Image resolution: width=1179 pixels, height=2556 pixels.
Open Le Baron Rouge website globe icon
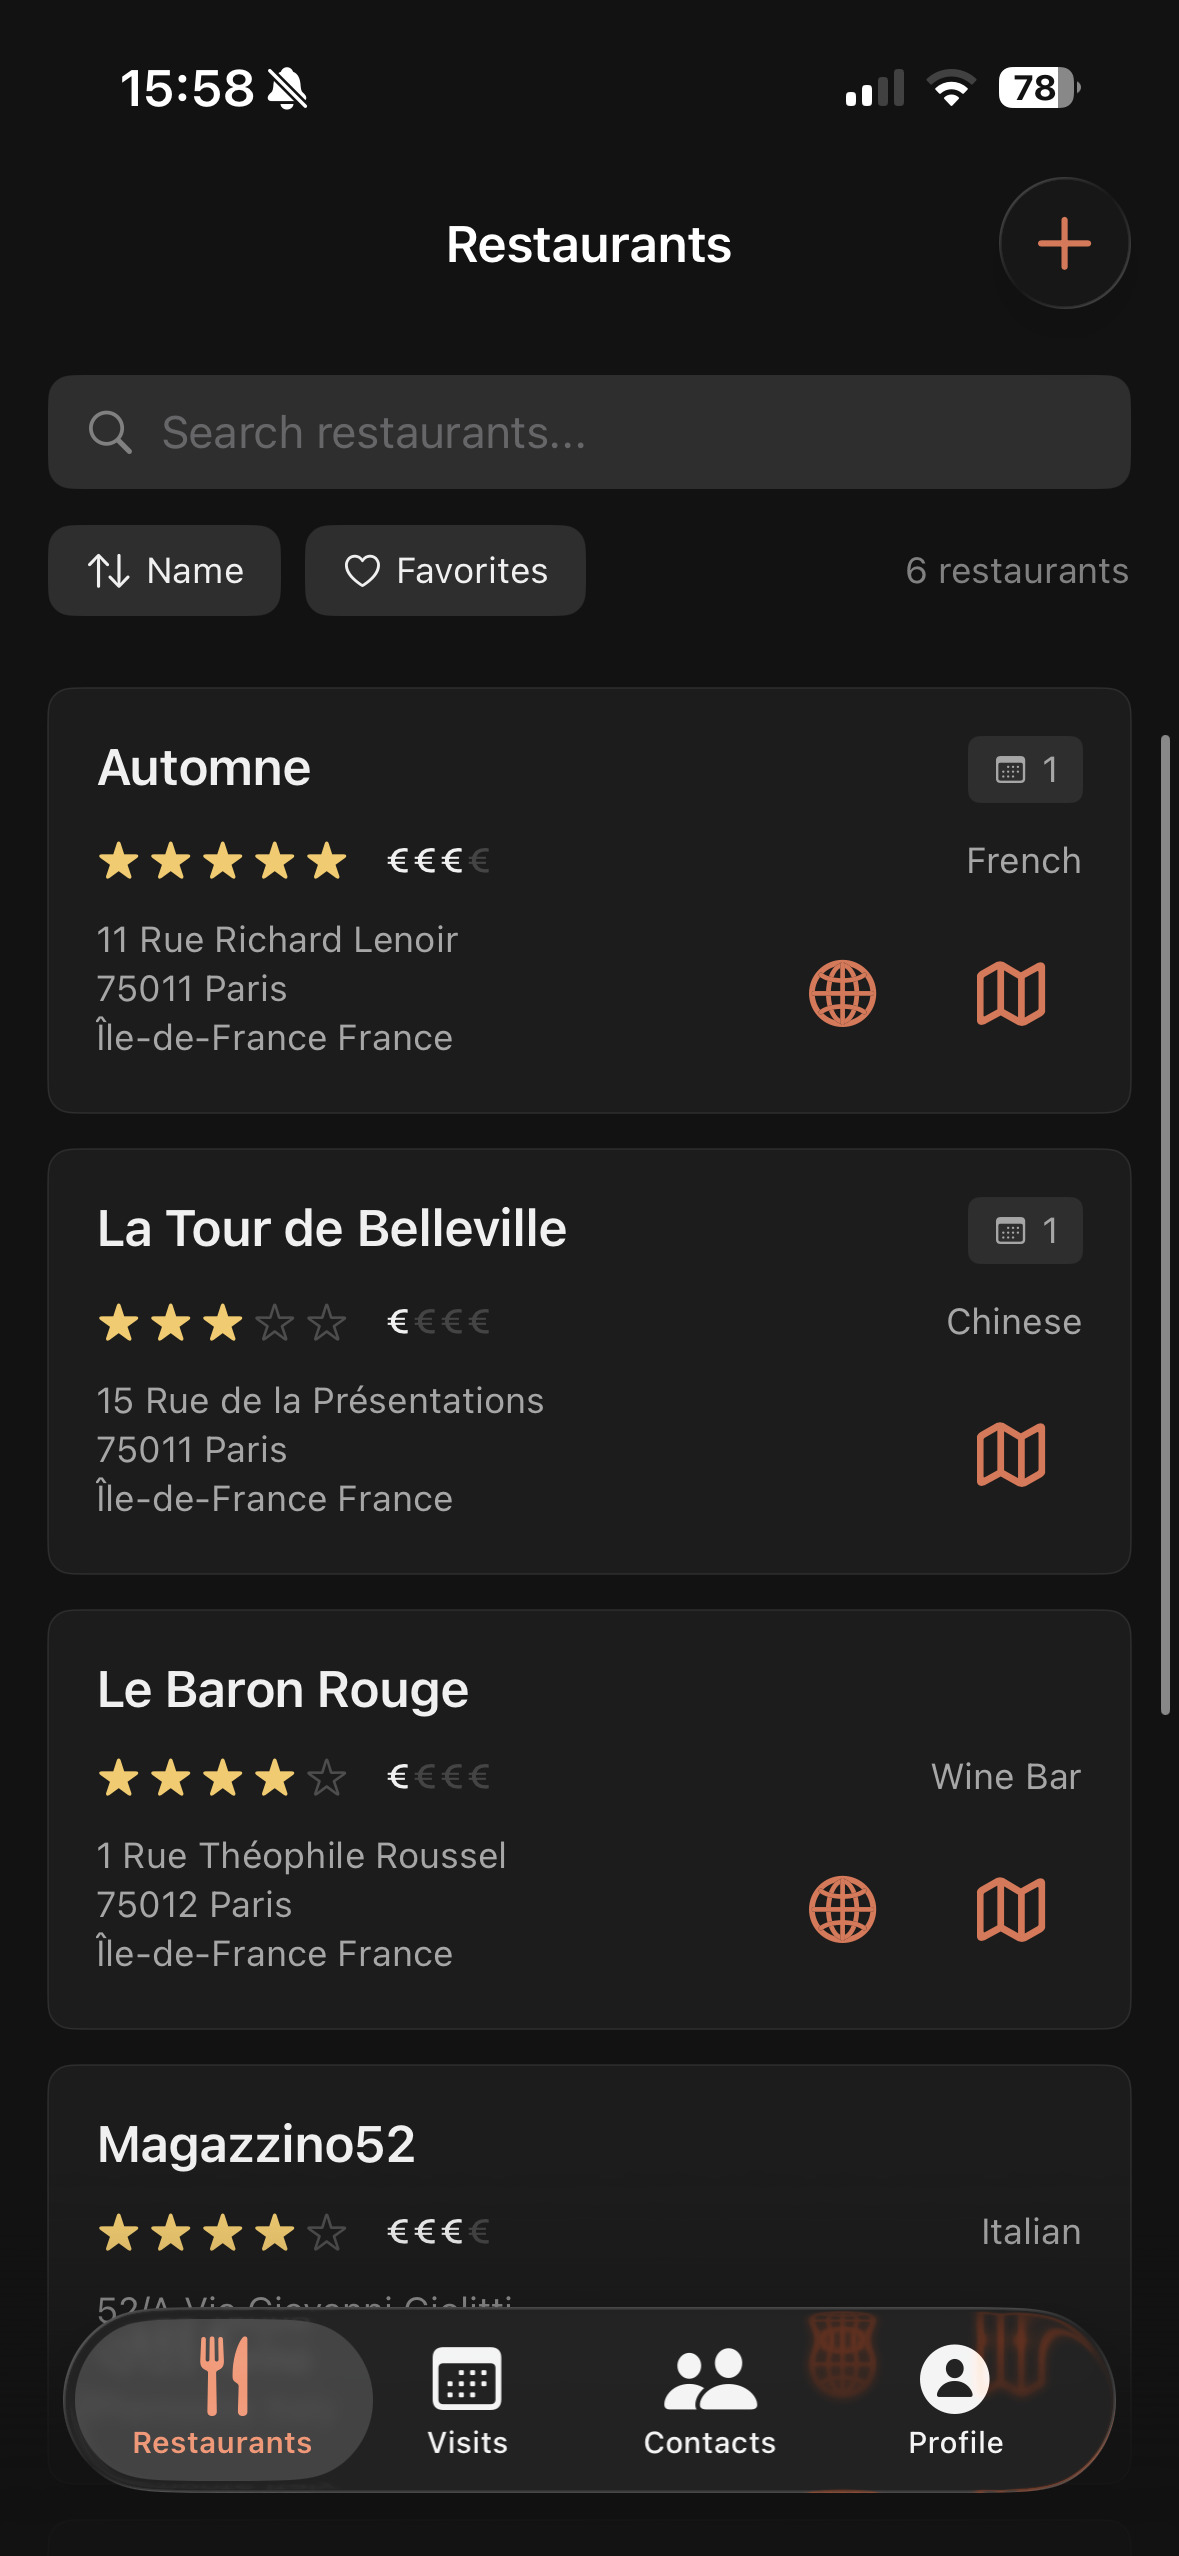tap(842, 1909)
